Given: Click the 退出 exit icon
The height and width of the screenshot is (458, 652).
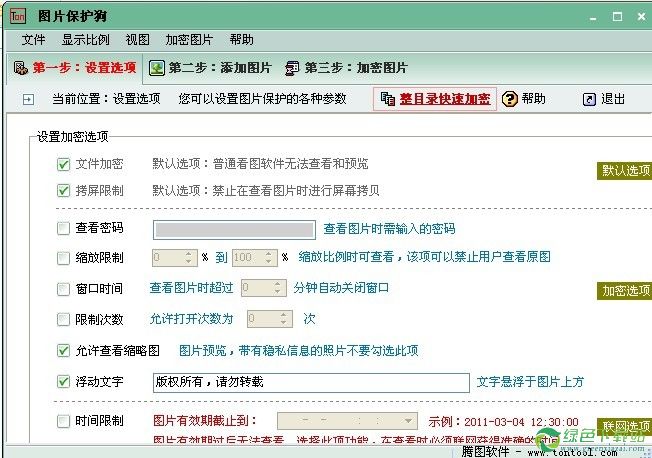Looking at the screenshot, I should click(590, 99).
